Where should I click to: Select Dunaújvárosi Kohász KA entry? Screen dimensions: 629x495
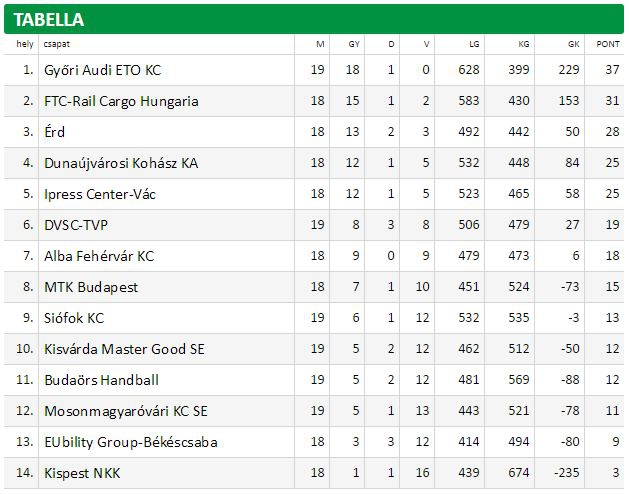[121, 163]
